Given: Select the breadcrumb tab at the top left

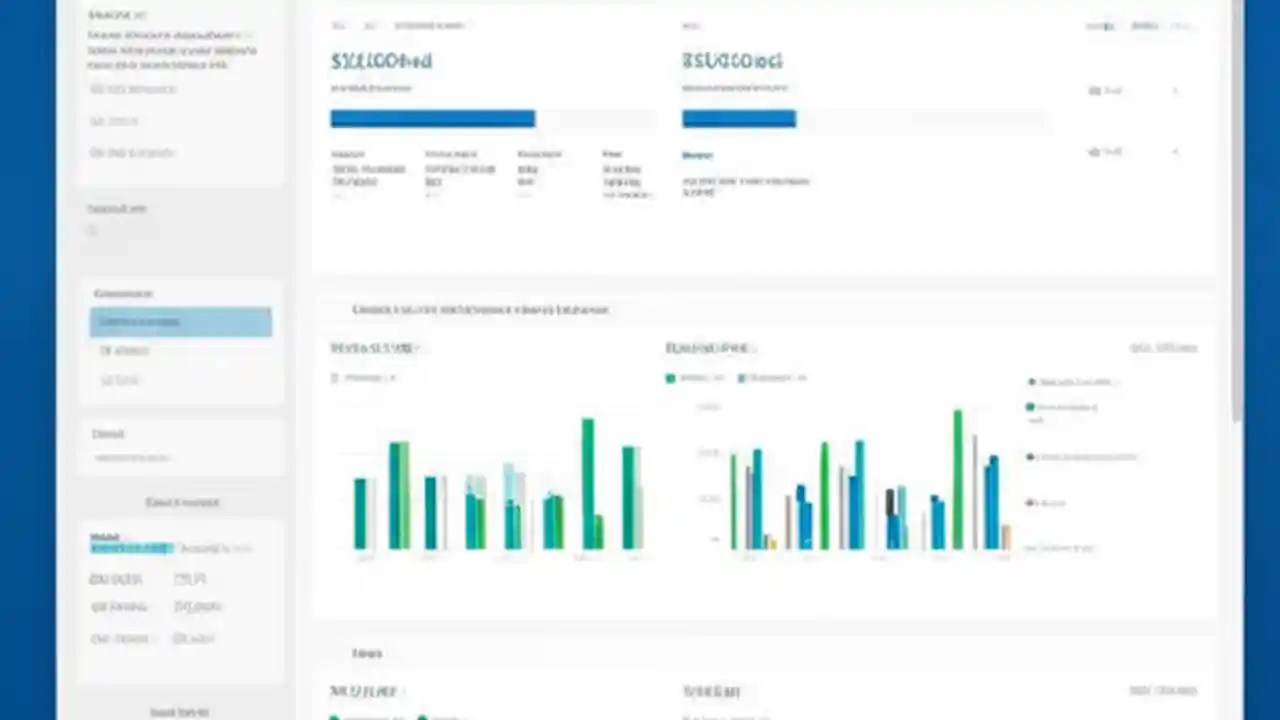Looking at the screenshot, I should [x=338, y=25].
